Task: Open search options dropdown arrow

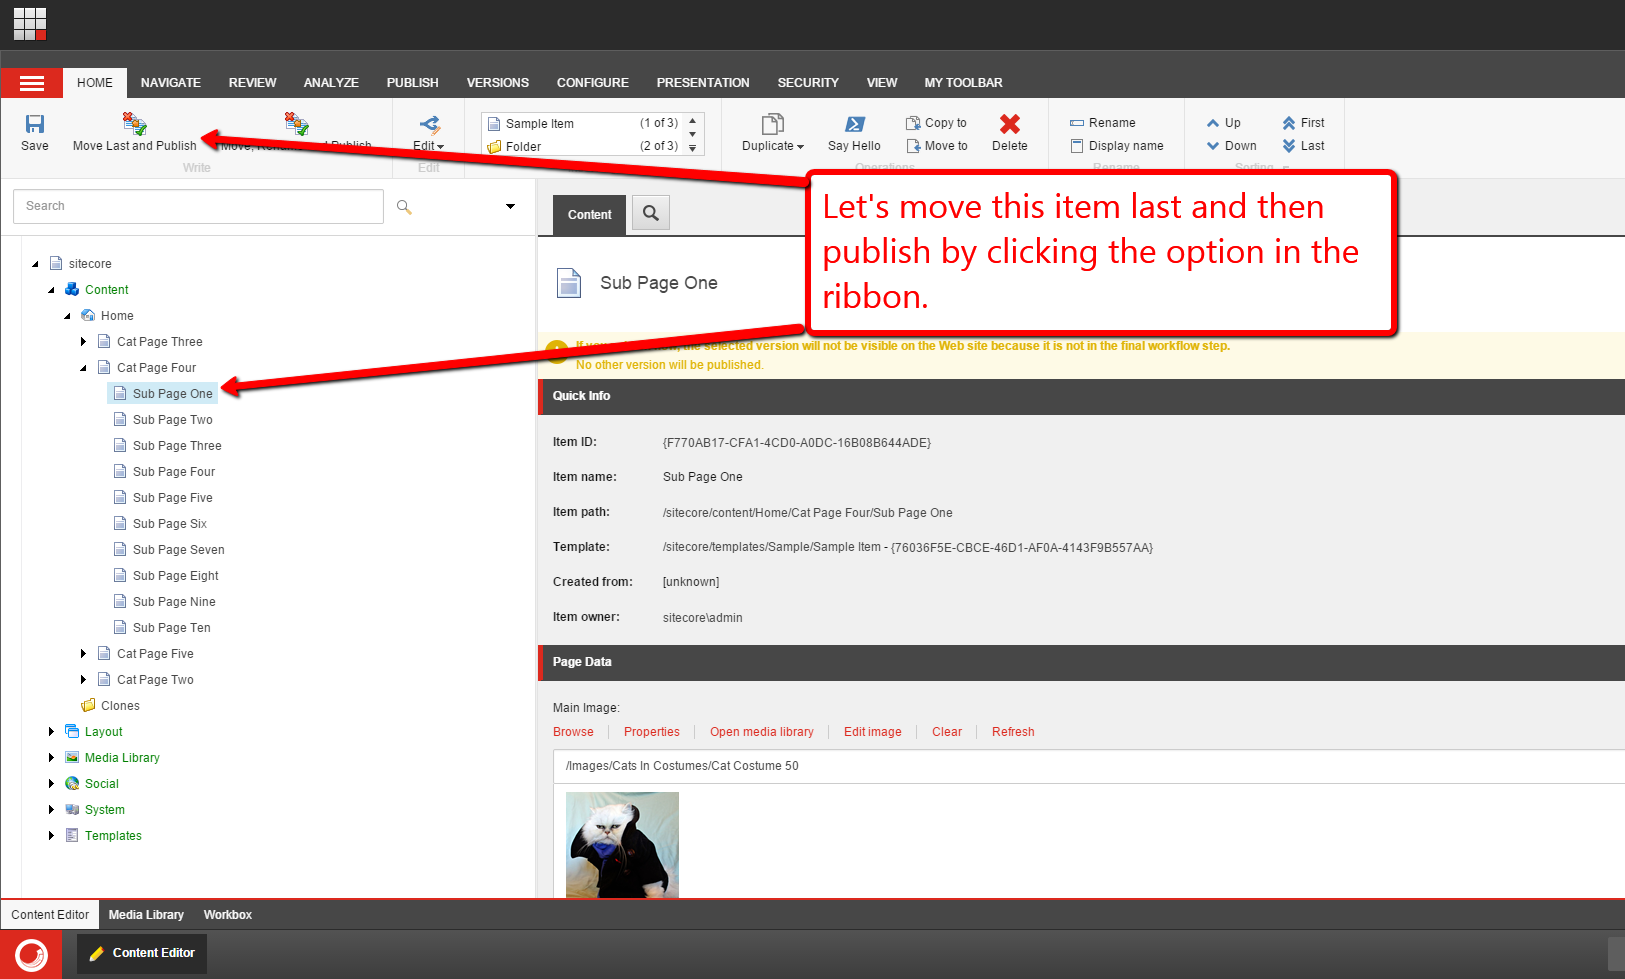Action: click(510, 207)
